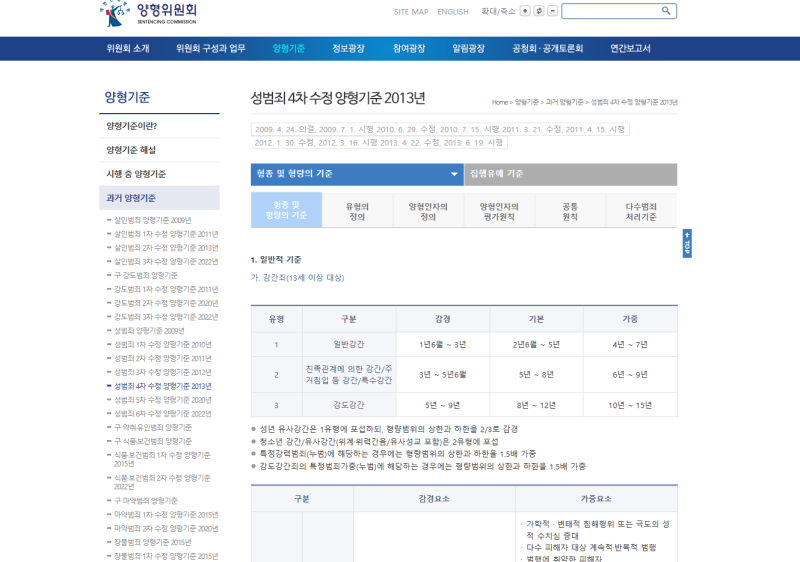Image resolution: width=800 pixels, height=562 pixels.
Task: Select the 양형인자의 정의 tab
Action: point(428,211)
